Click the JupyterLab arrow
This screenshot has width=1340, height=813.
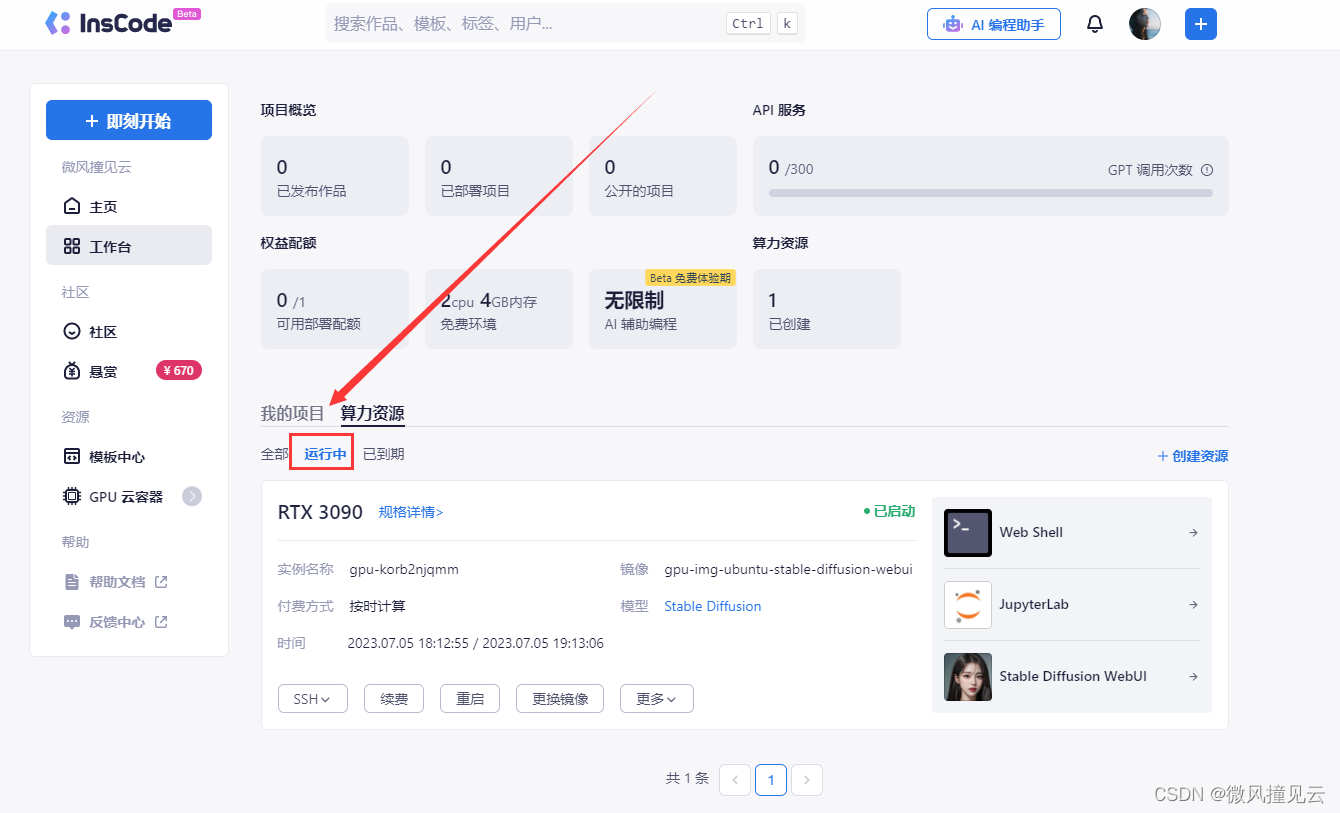click(1193, 605)
